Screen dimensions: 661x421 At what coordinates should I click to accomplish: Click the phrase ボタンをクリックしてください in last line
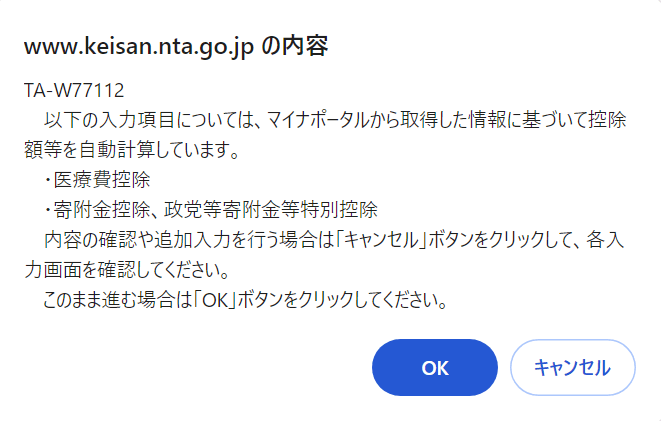(346, 299)
